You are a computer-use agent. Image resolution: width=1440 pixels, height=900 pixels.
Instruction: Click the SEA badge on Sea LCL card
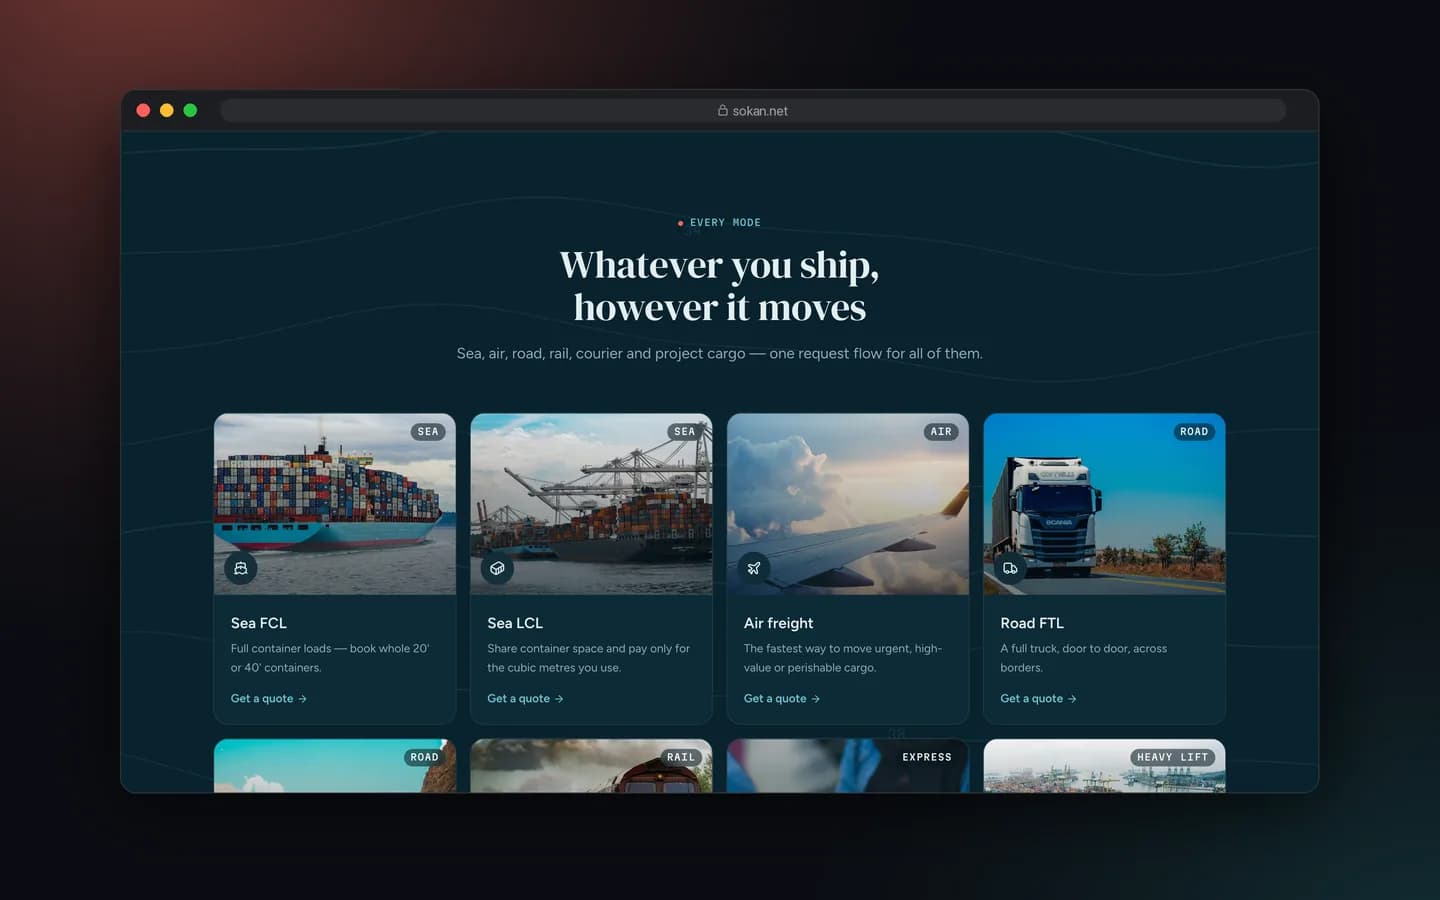point(685,432)
